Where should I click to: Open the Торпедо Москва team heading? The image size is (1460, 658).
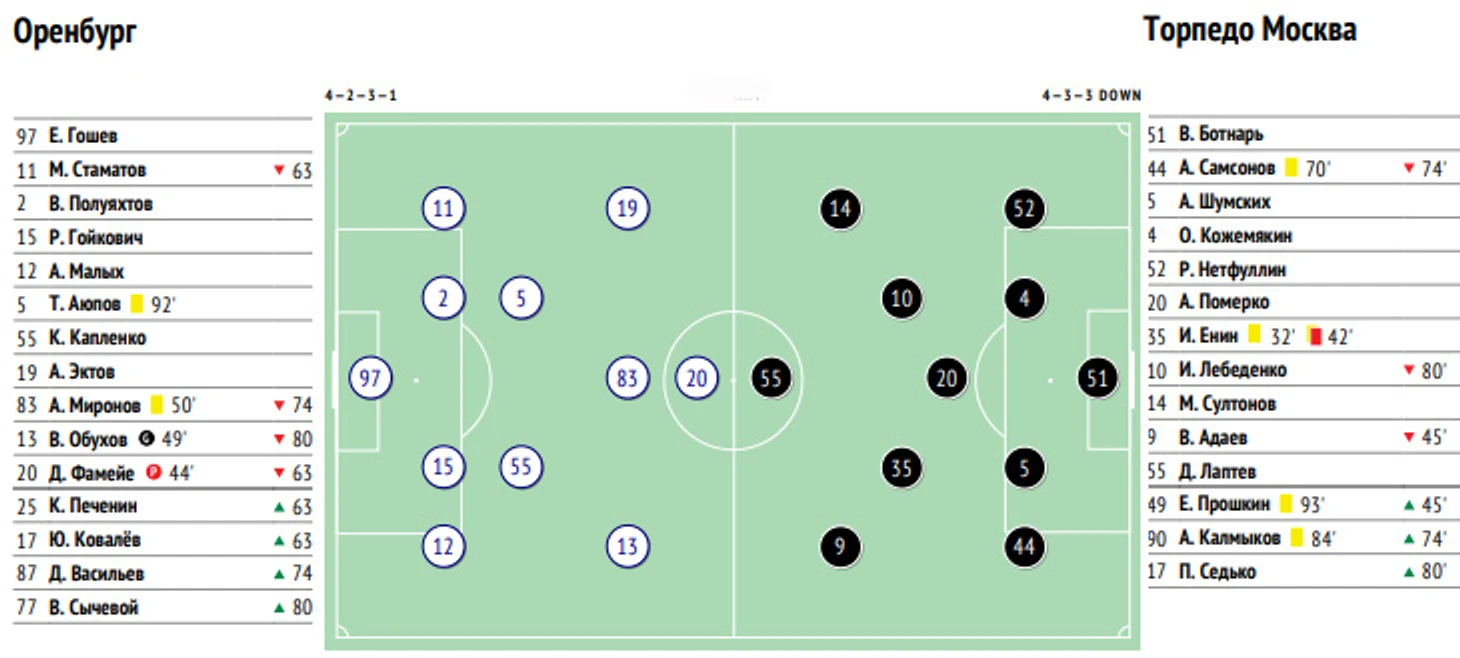tap(1250, 30)
